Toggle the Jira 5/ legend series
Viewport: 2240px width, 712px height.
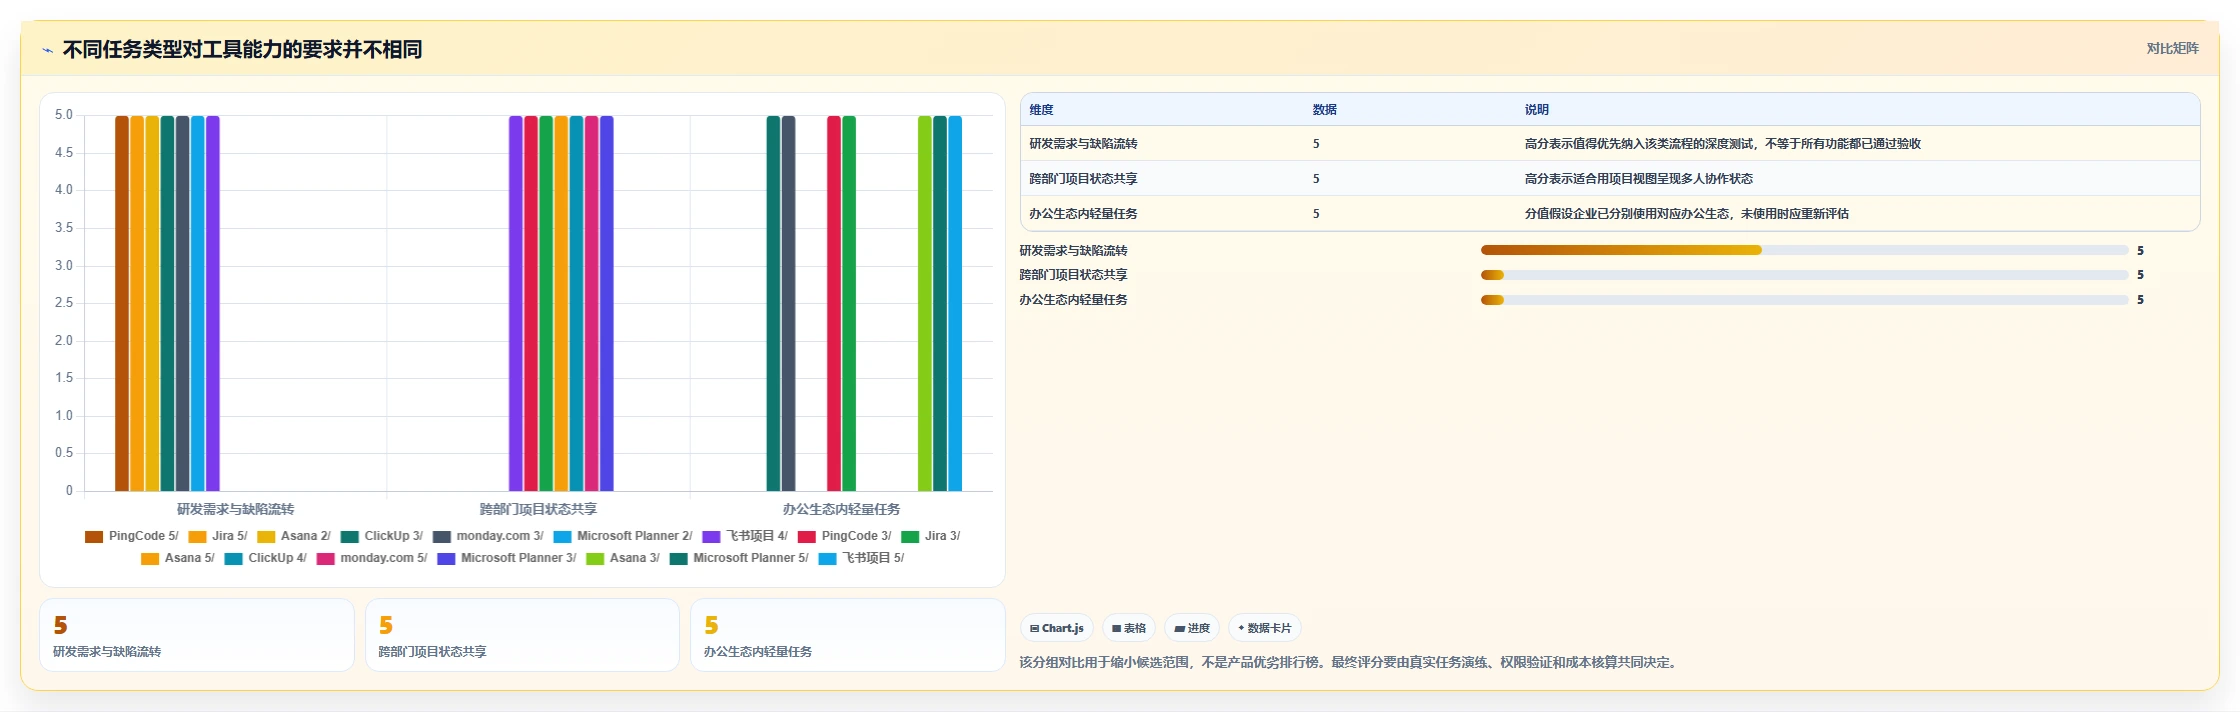tap(217, 536)
